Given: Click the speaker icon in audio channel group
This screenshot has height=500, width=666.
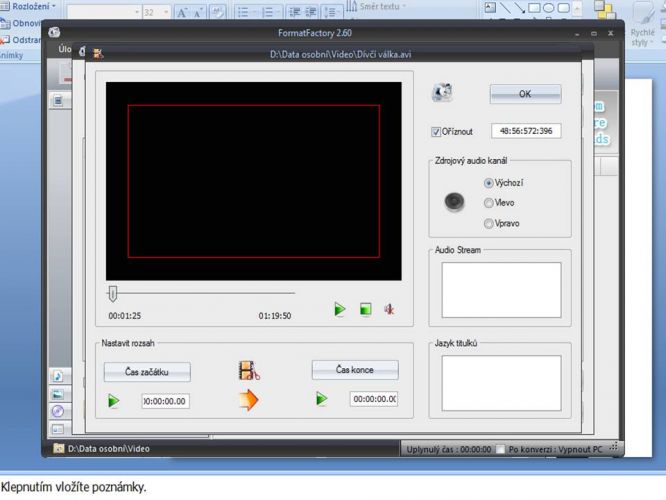Looking at the screenshot, I should click(x=454, y=202).
